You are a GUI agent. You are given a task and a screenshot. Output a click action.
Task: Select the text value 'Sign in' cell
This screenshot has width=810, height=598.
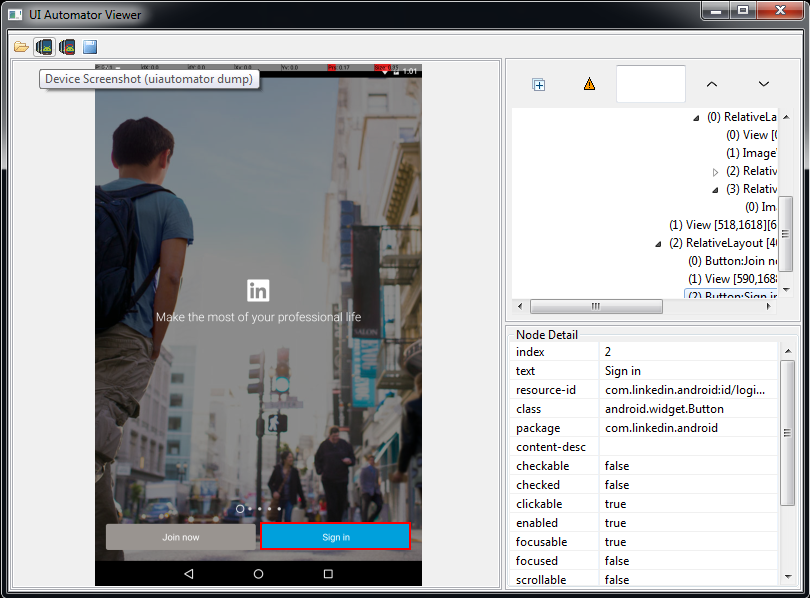point(688,371)
